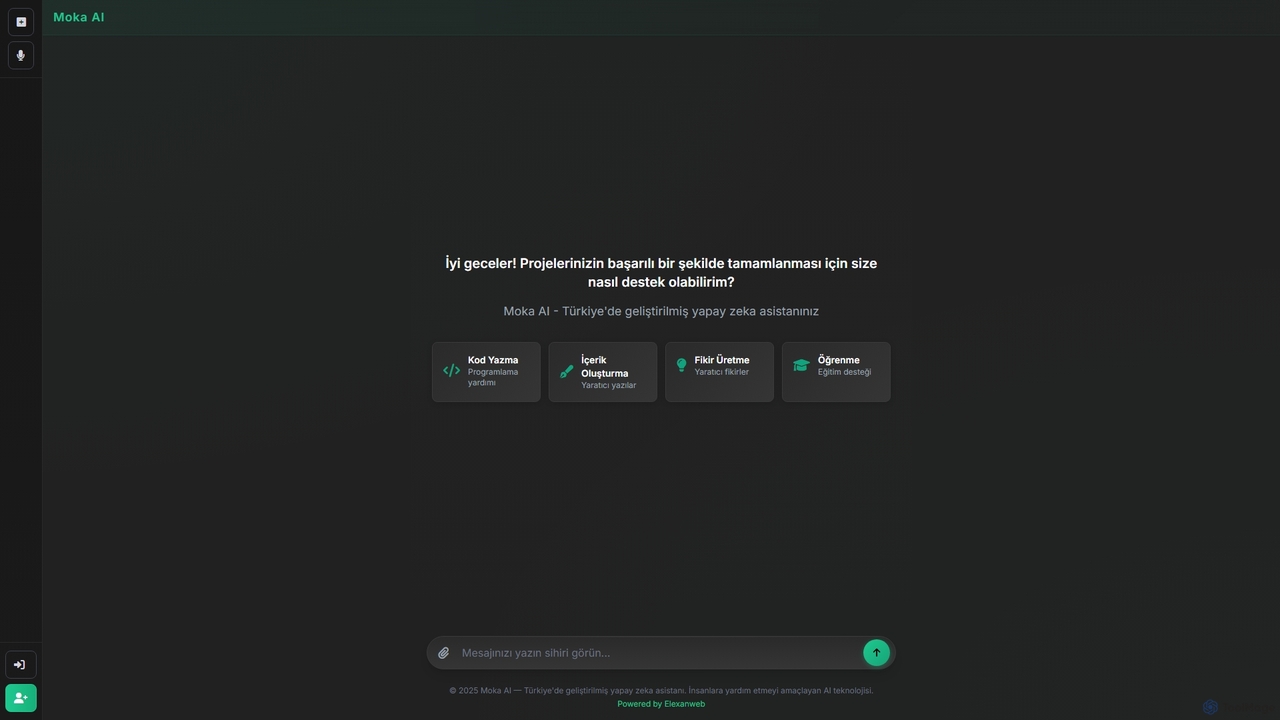Click the 'Eğitim desteği' subtitle text
The height and width of the screenshot is (720, 1280).
pos(844,372)
